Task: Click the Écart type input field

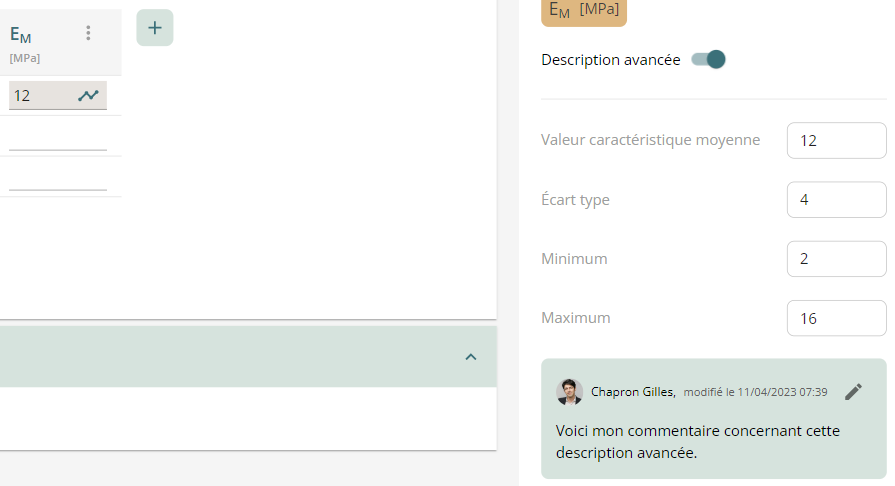Action: 836,200
